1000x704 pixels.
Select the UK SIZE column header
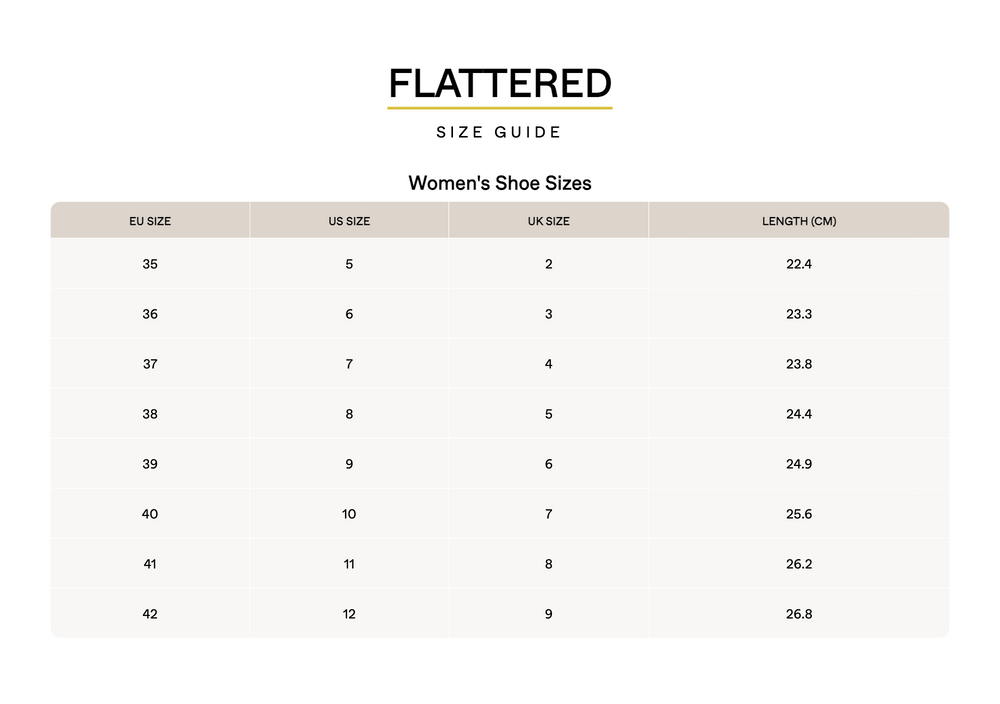pyautogui.click(x=548, y=221)
